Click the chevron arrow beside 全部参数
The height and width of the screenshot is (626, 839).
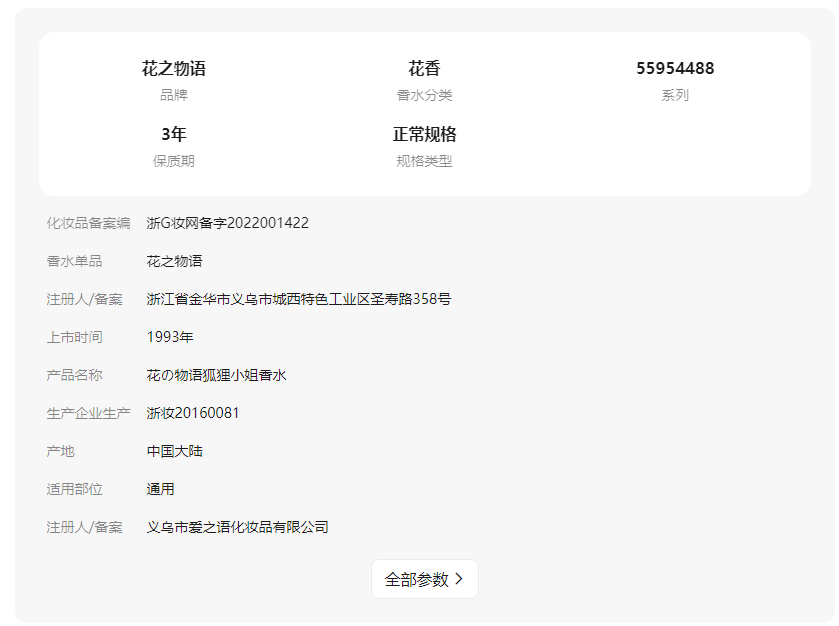pyautogui.click(x=459, y=579)
